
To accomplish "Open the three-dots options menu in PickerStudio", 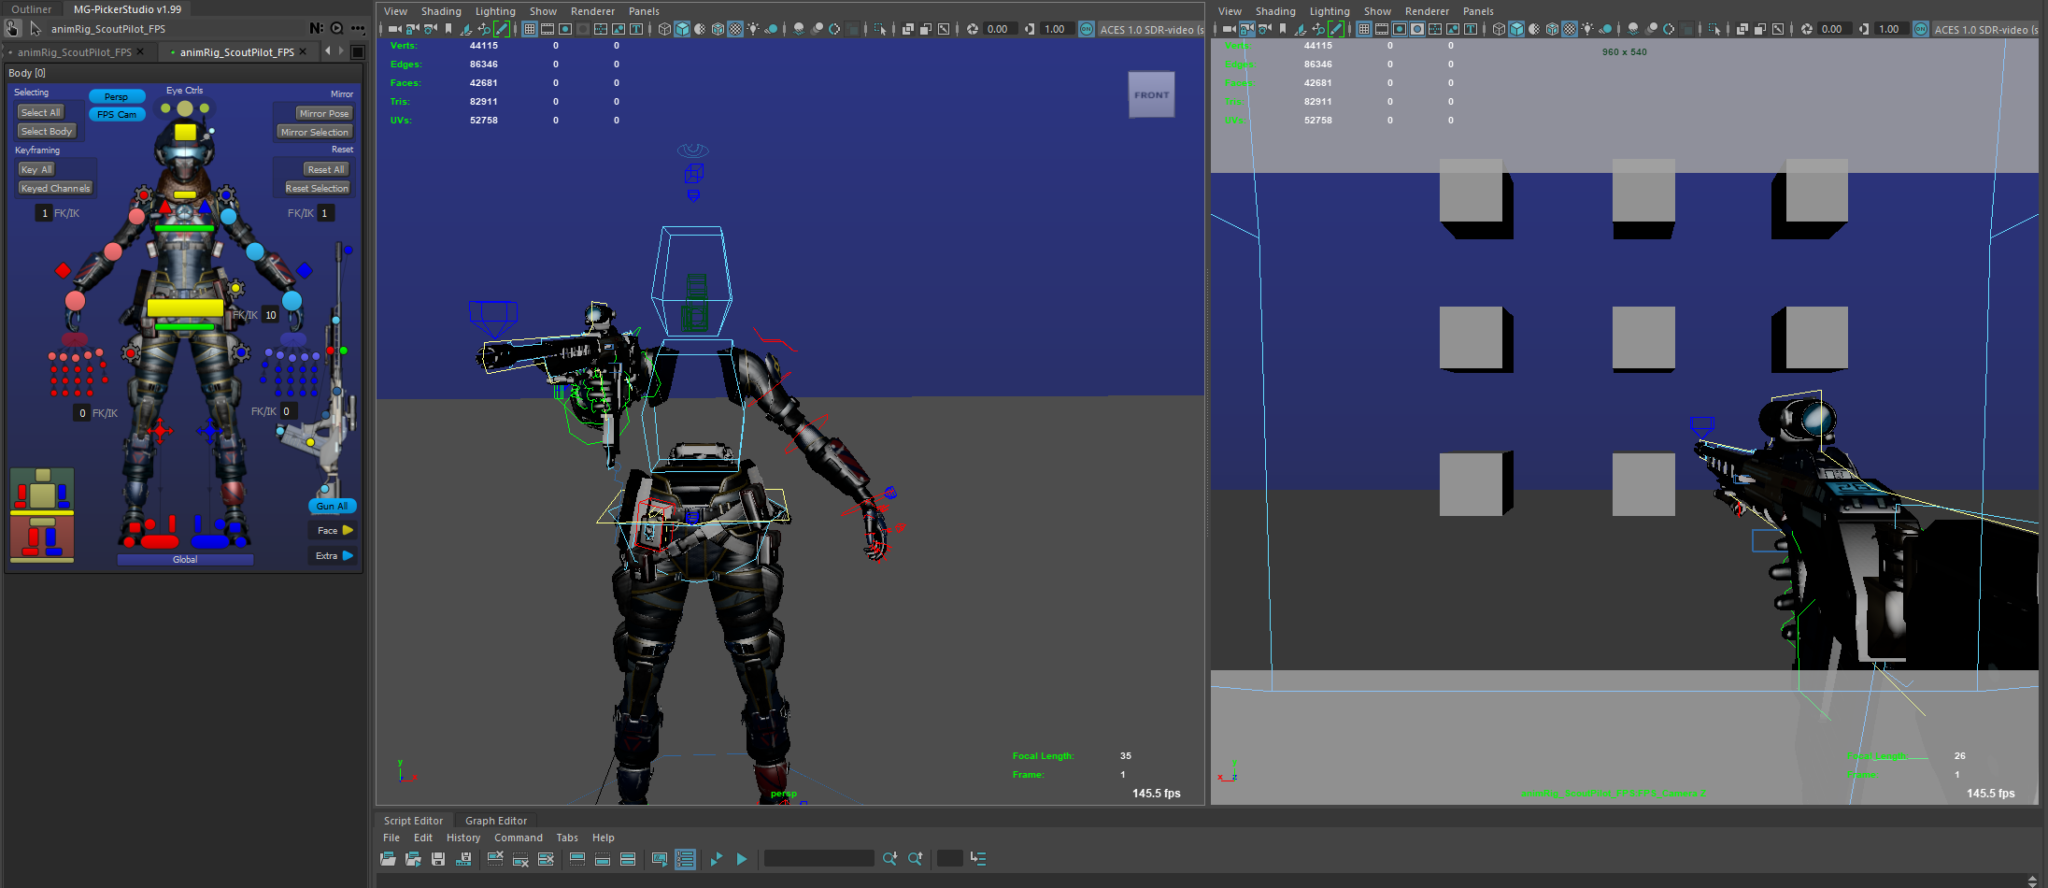I will (358, 29).
